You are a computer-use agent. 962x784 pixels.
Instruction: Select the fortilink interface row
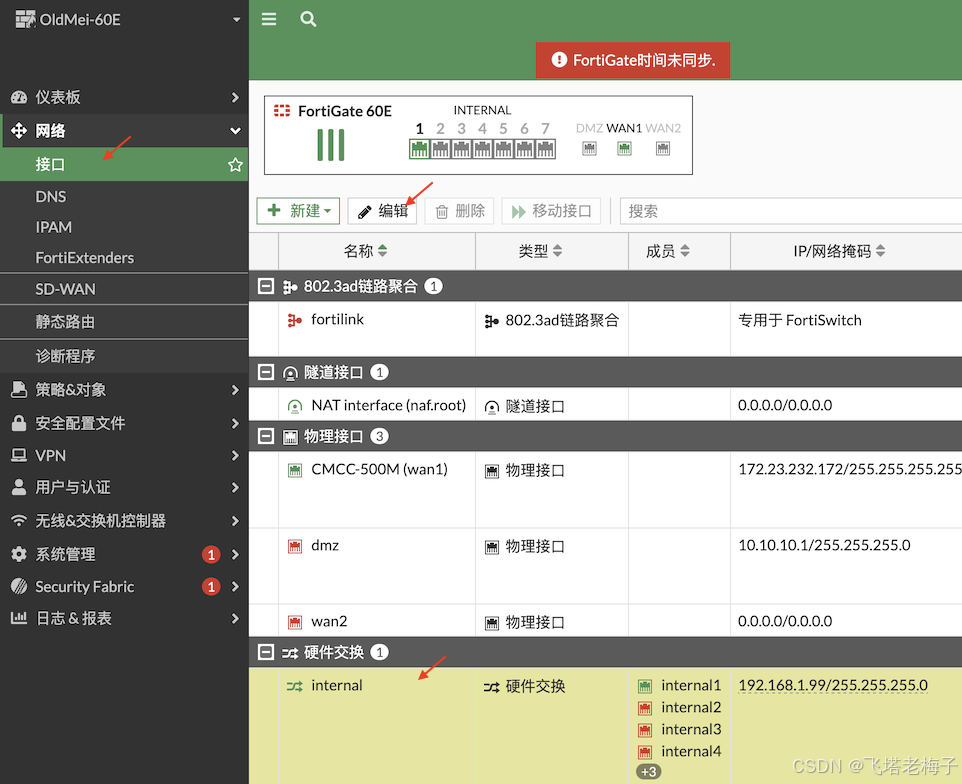[606, 328]
